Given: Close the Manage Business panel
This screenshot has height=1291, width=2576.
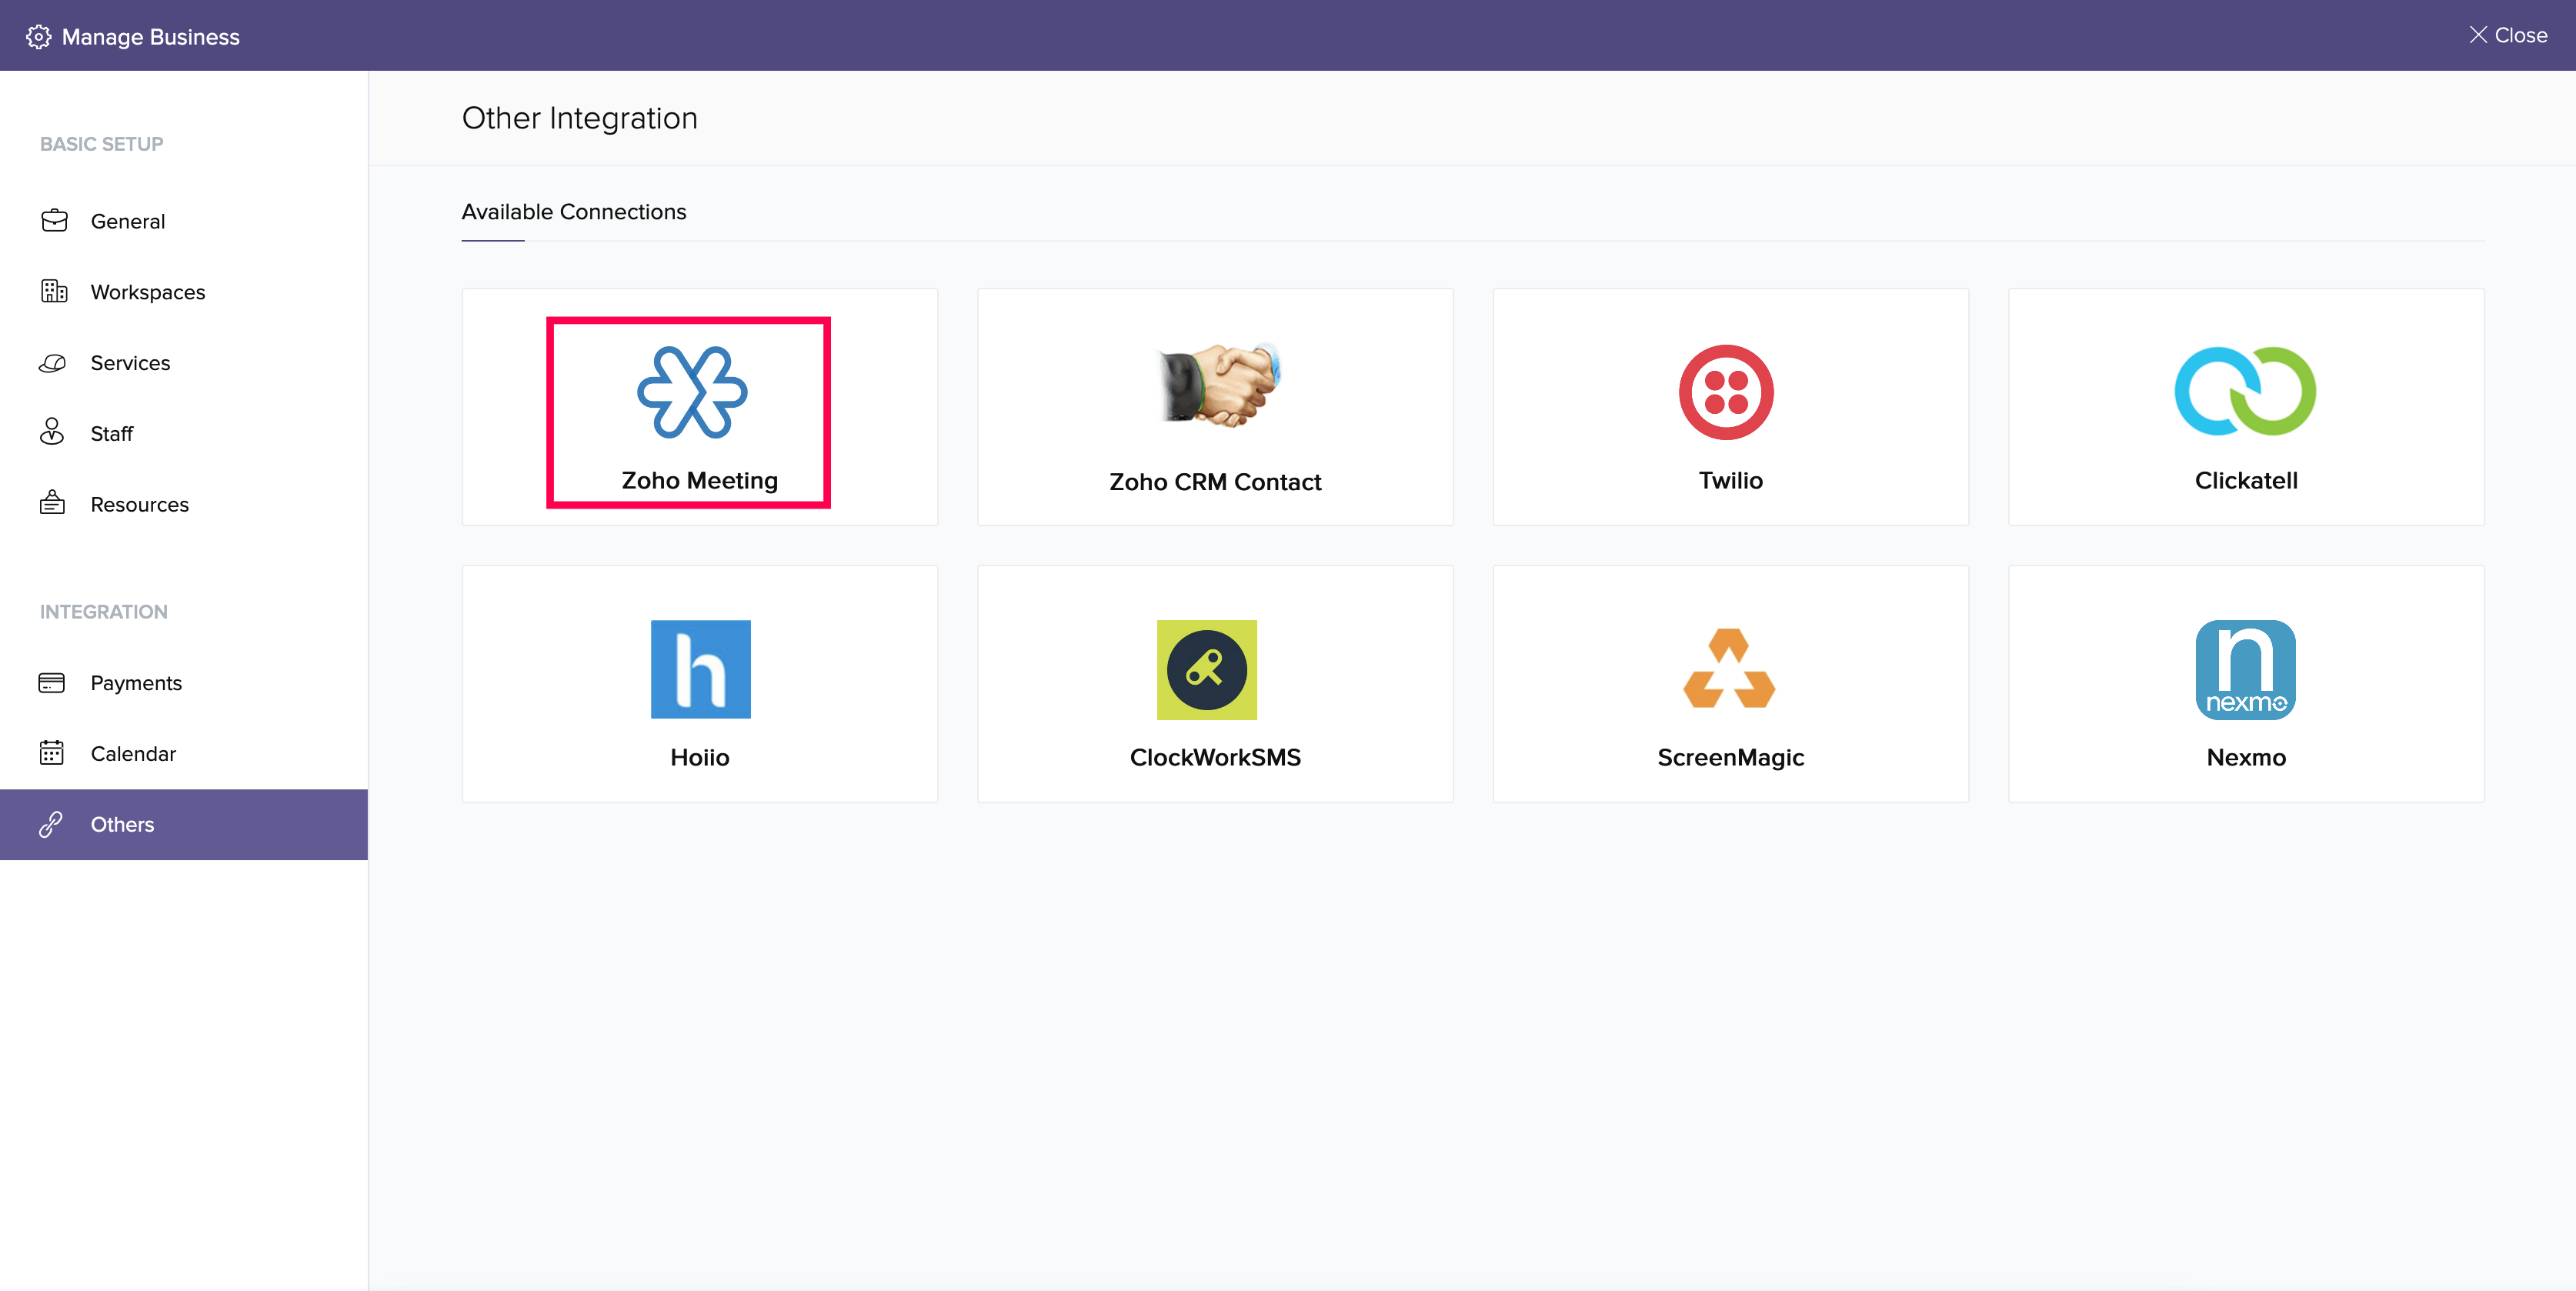Looking at the screenshot, I should pos(2507,35).
